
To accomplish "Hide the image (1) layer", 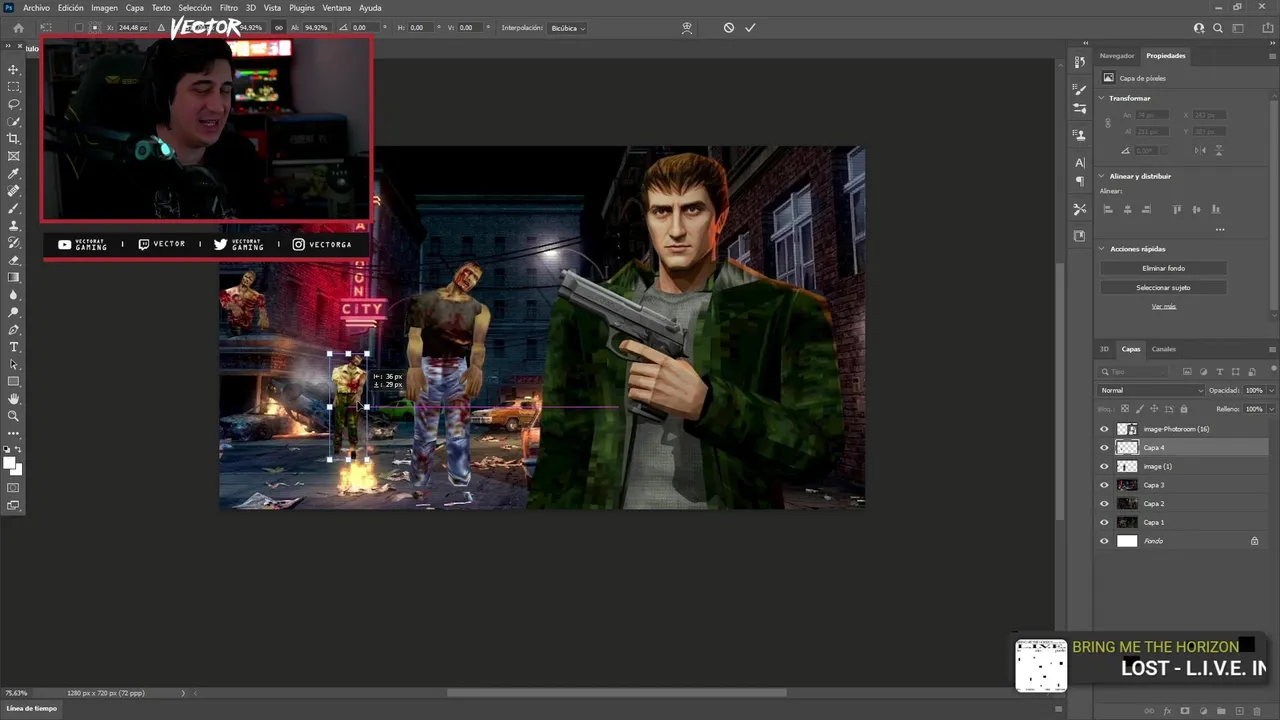I will coord(1104,466).
